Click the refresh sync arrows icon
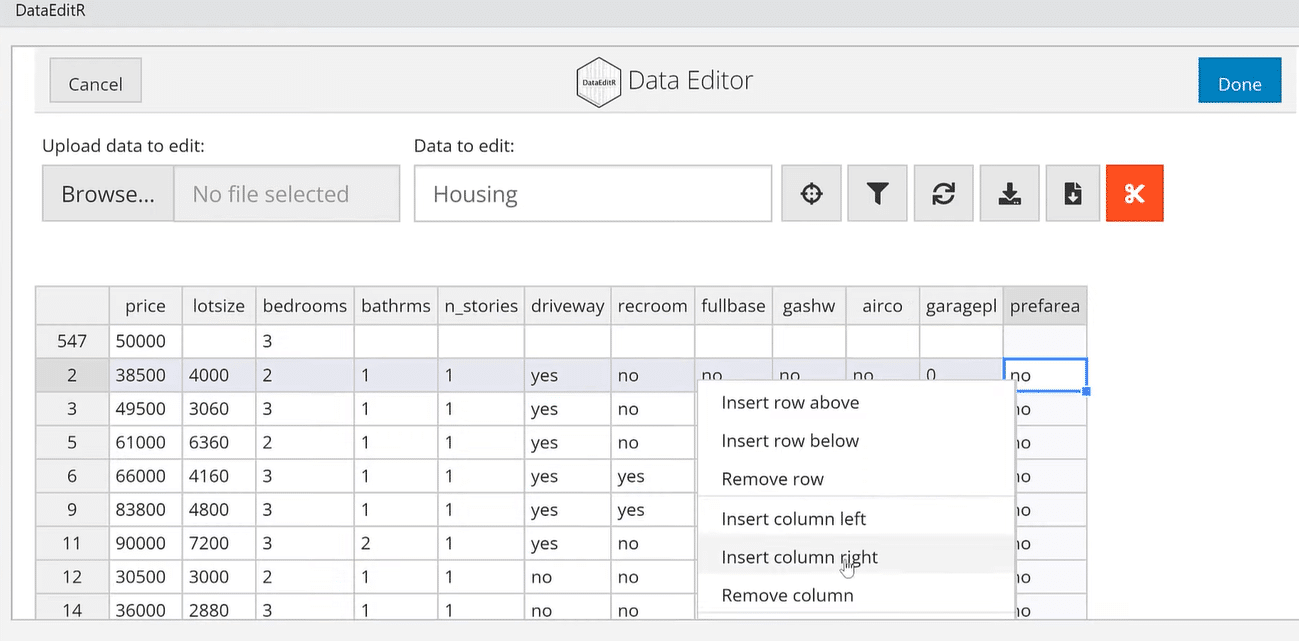 pos(943,193)
